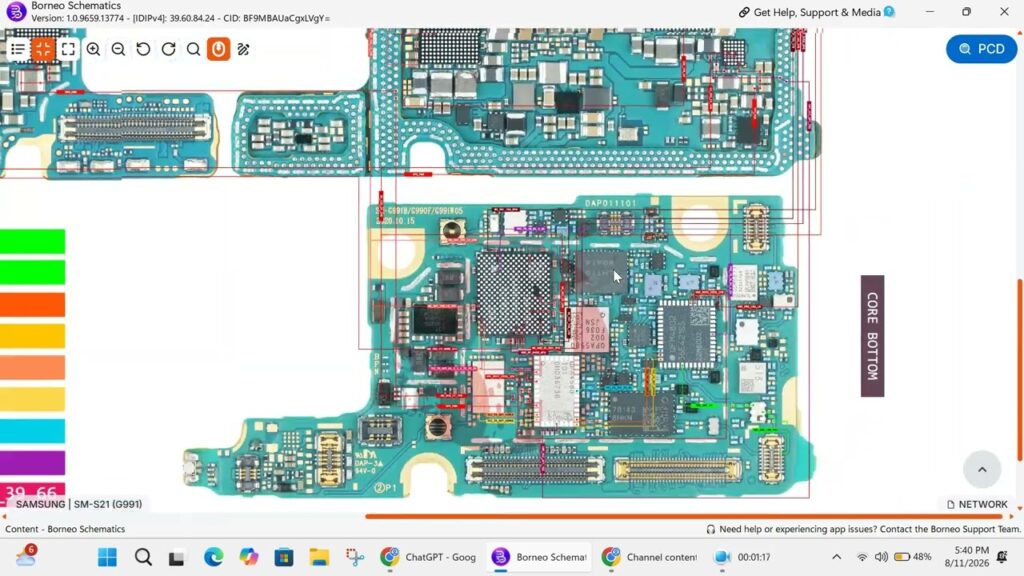Open the Wi-Fi network icon
This screenshot has width=1024, height=576.
pos(862,557)
